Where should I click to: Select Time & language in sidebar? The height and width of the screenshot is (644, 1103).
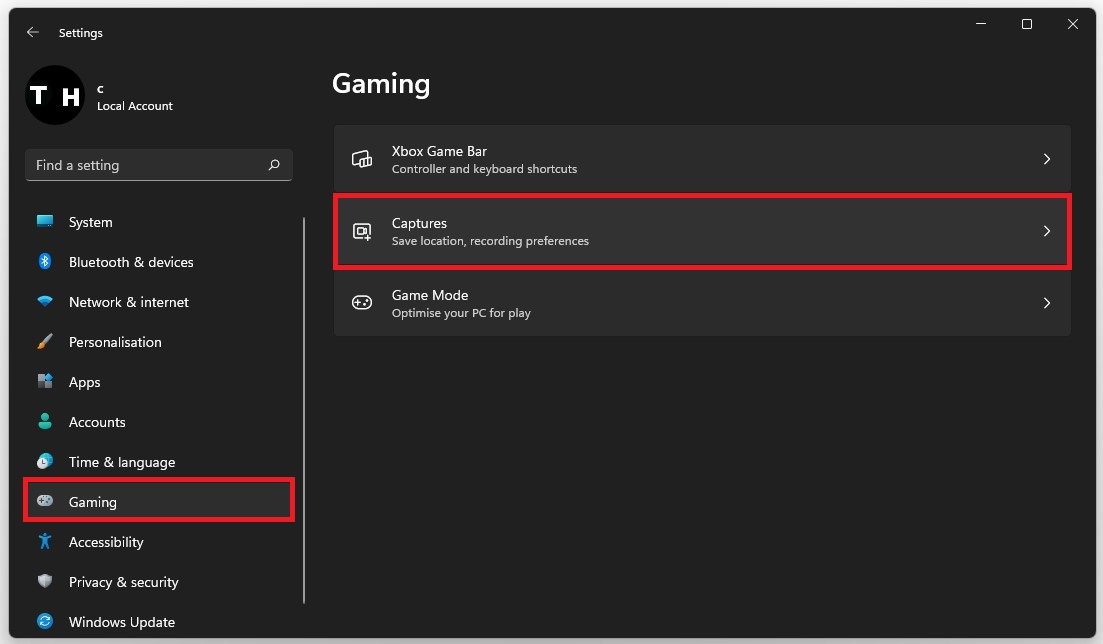pos(121,462)
